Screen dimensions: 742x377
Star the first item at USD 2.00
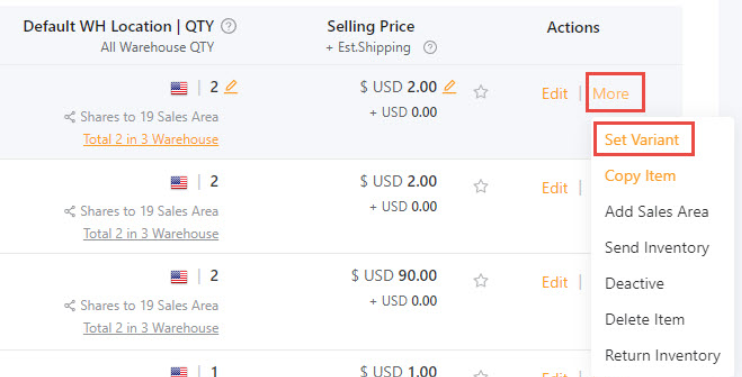tap(481, 92)
